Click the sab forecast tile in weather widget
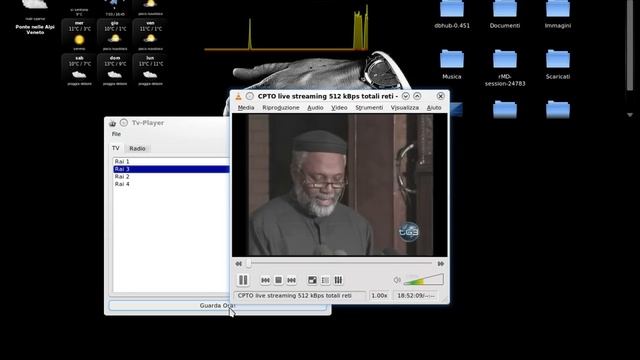The image size is (640, 360). coord(79,71)
